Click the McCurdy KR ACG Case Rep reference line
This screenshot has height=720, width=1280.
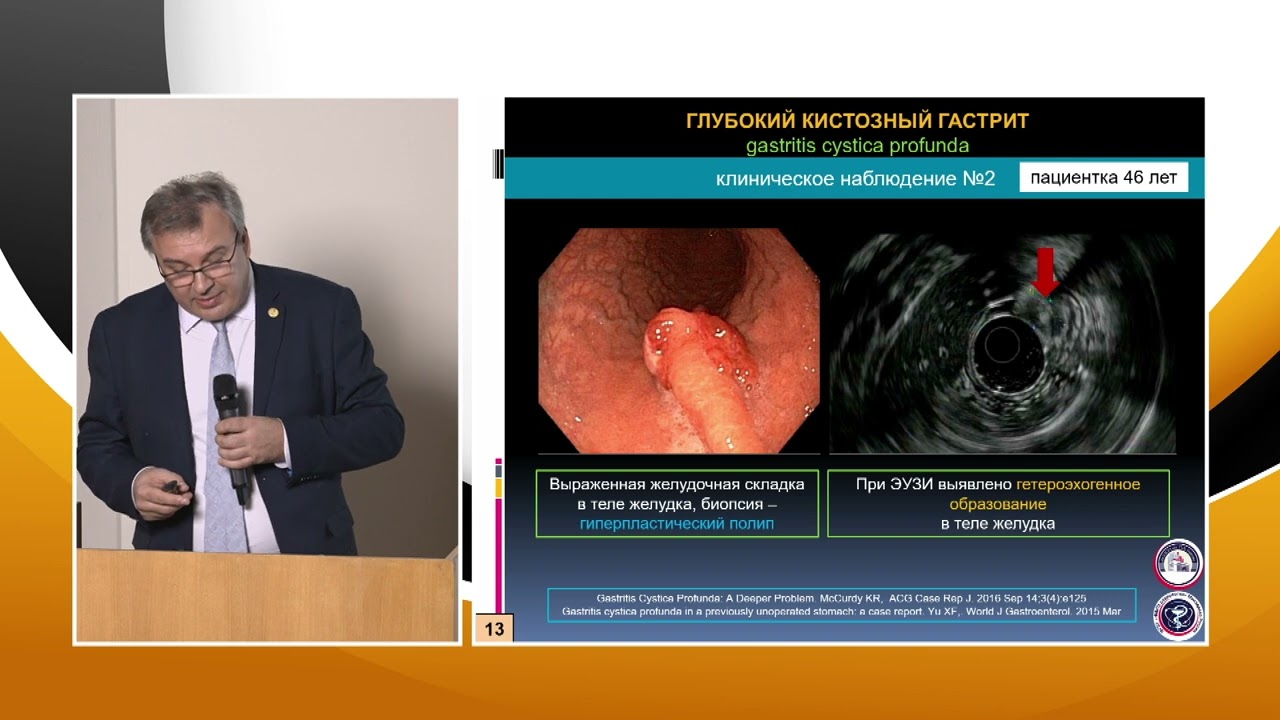(x=840, y=598)
